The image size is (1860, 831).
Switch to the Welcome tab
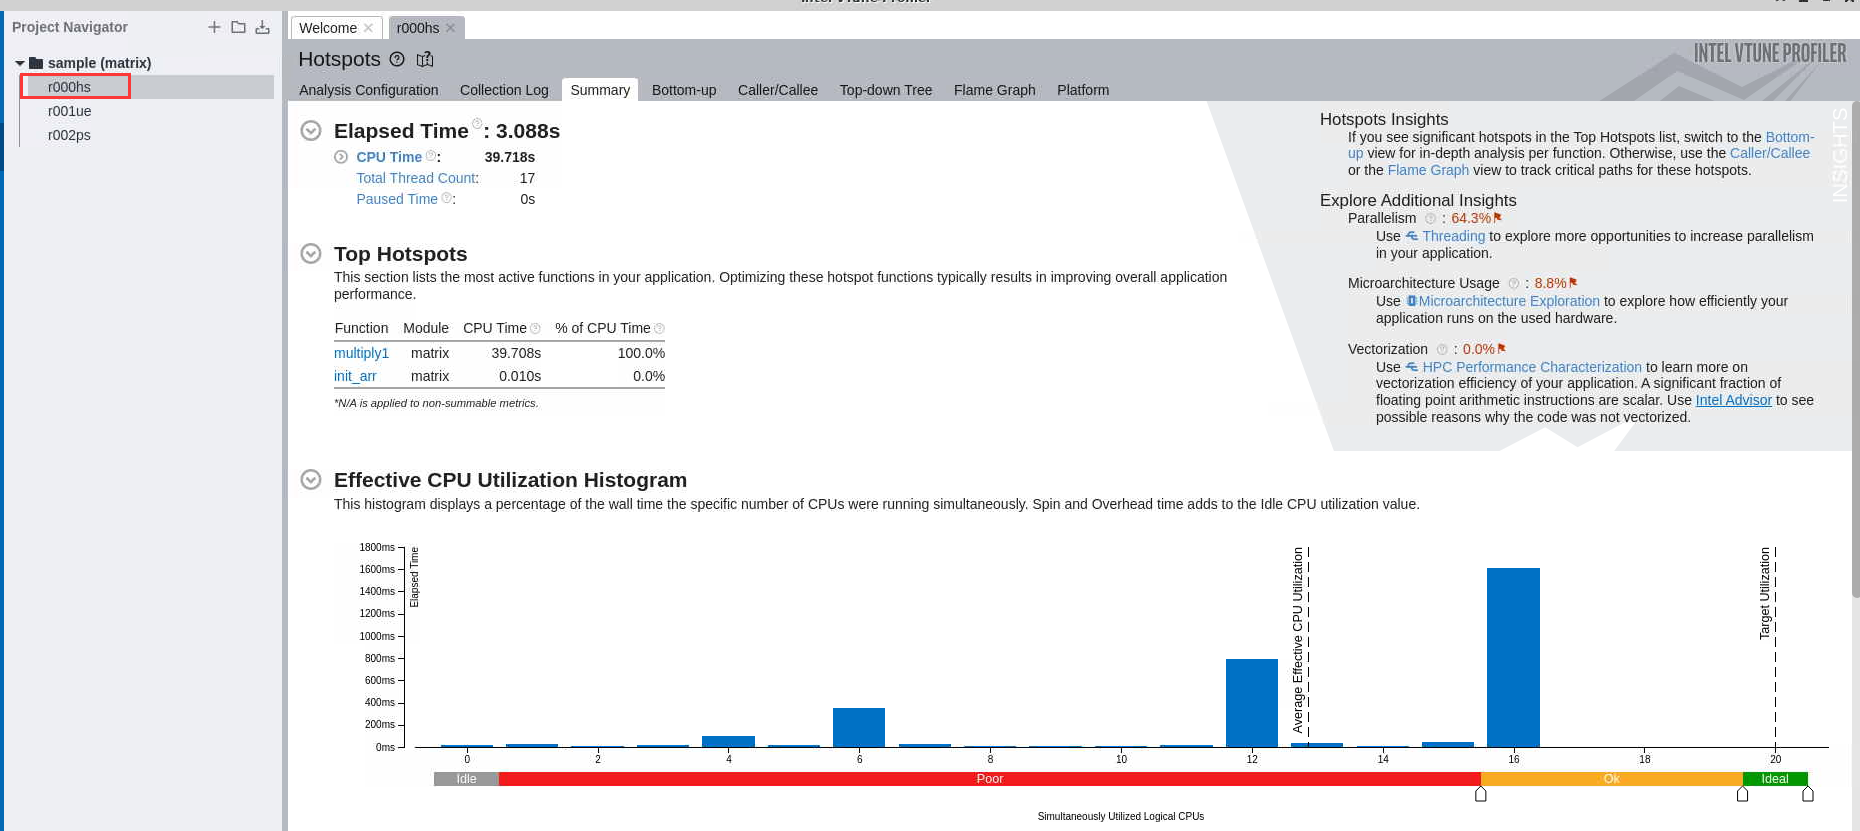pos(328,28)
